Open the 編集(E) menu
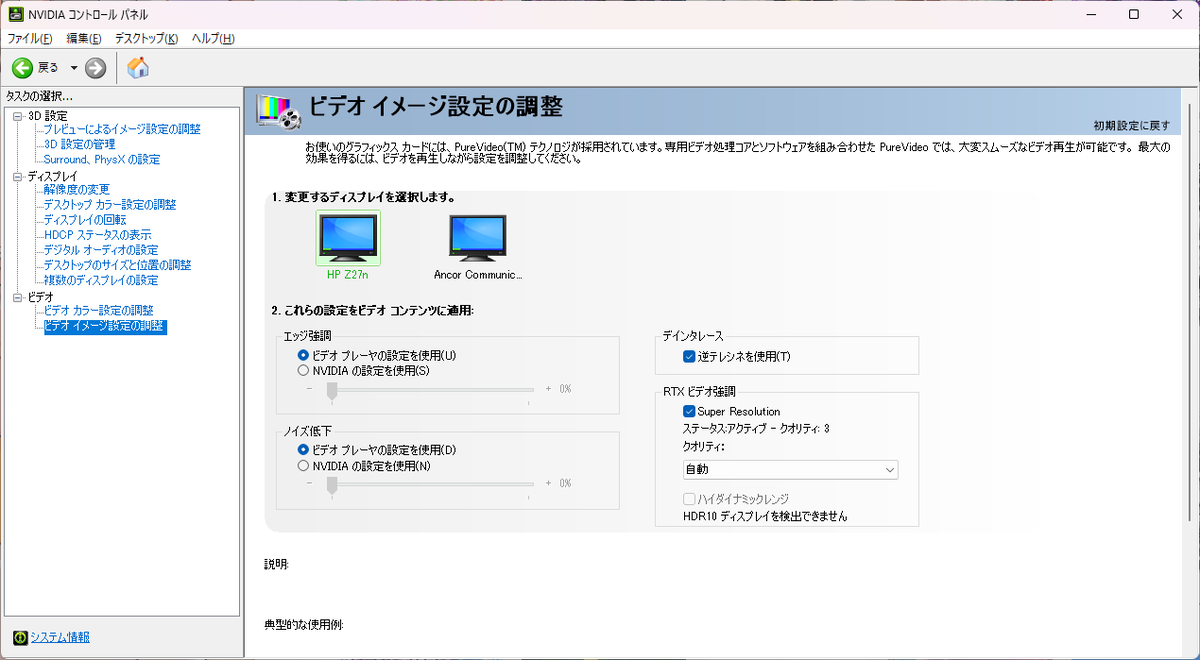 click(84, 38)
